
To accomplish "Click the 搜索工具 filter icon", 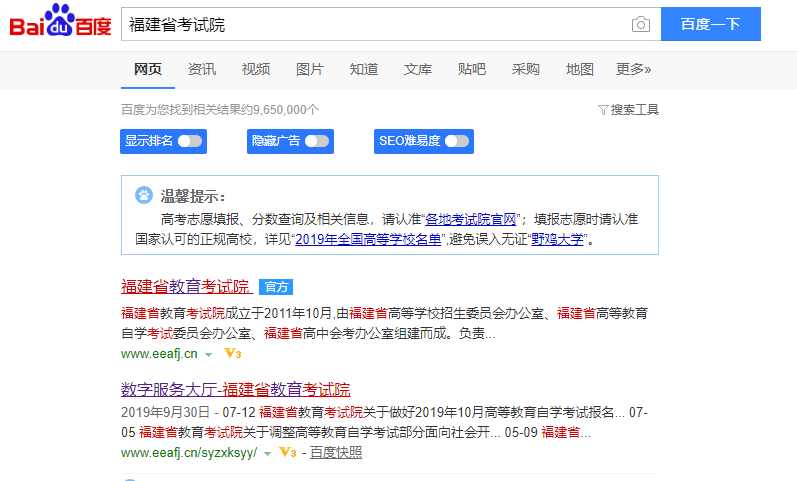I will coord(603,110).
